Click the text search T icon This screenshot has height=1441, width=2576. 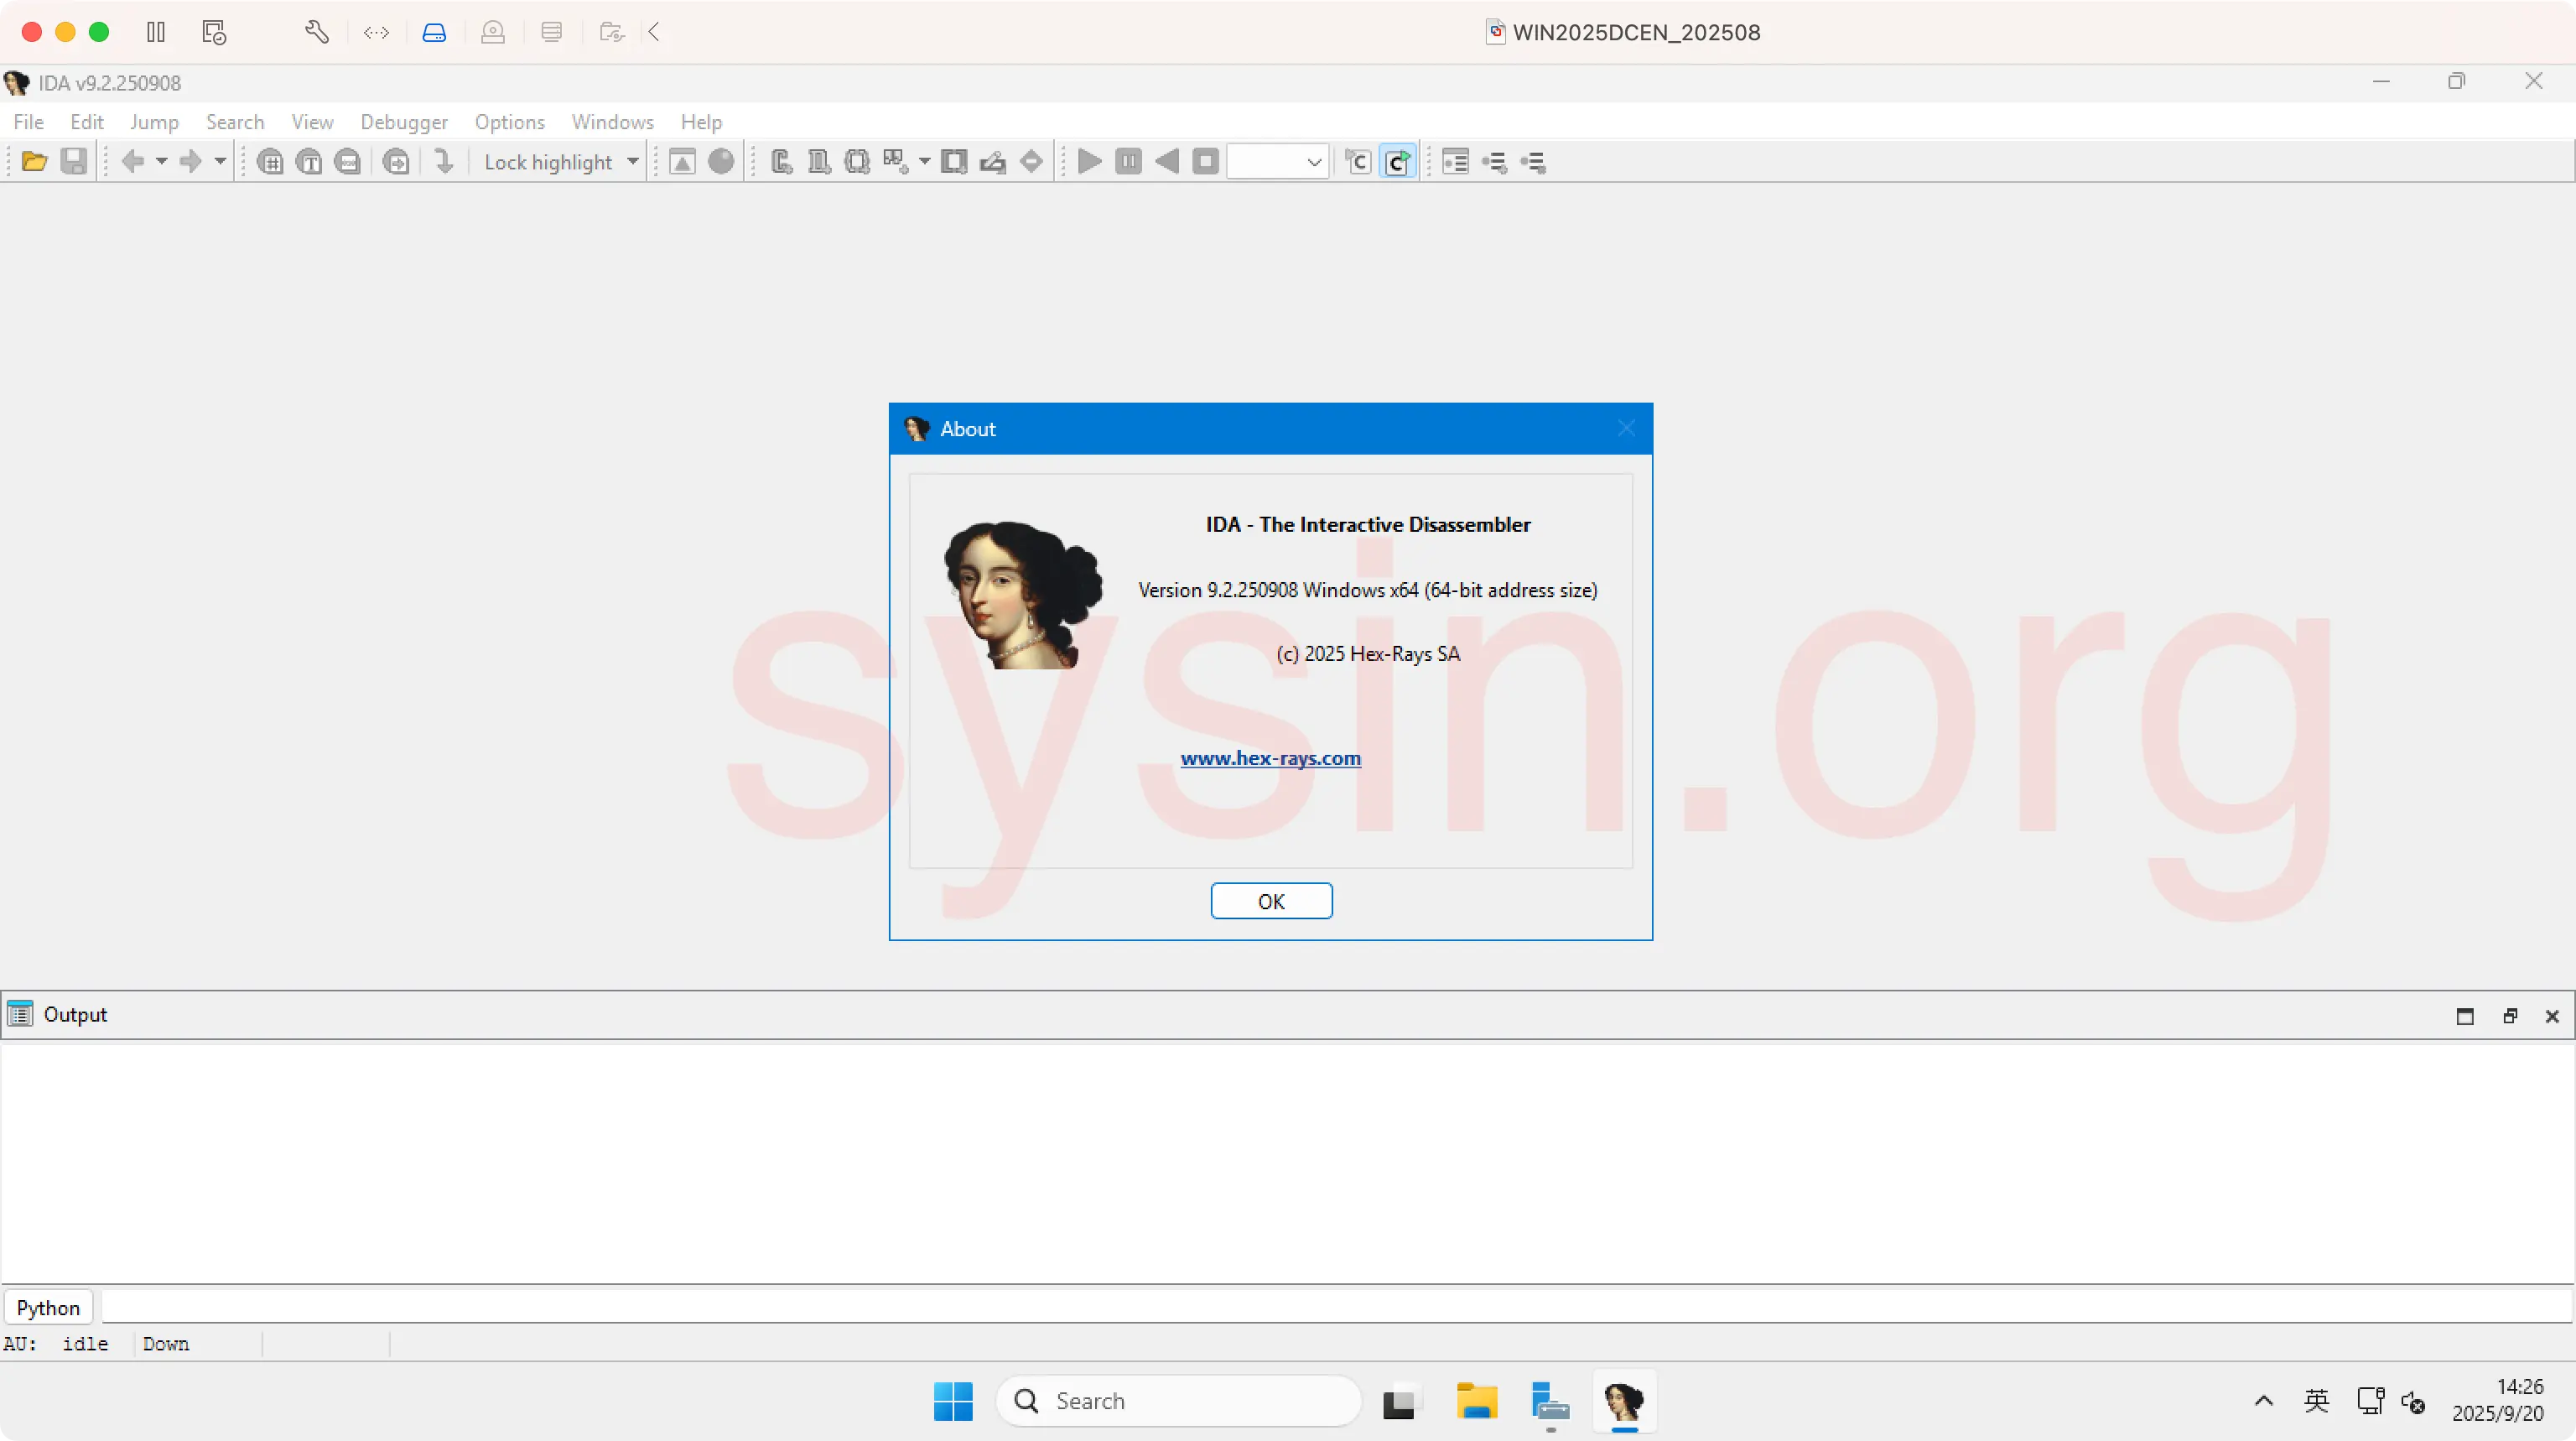click(309, 162)
